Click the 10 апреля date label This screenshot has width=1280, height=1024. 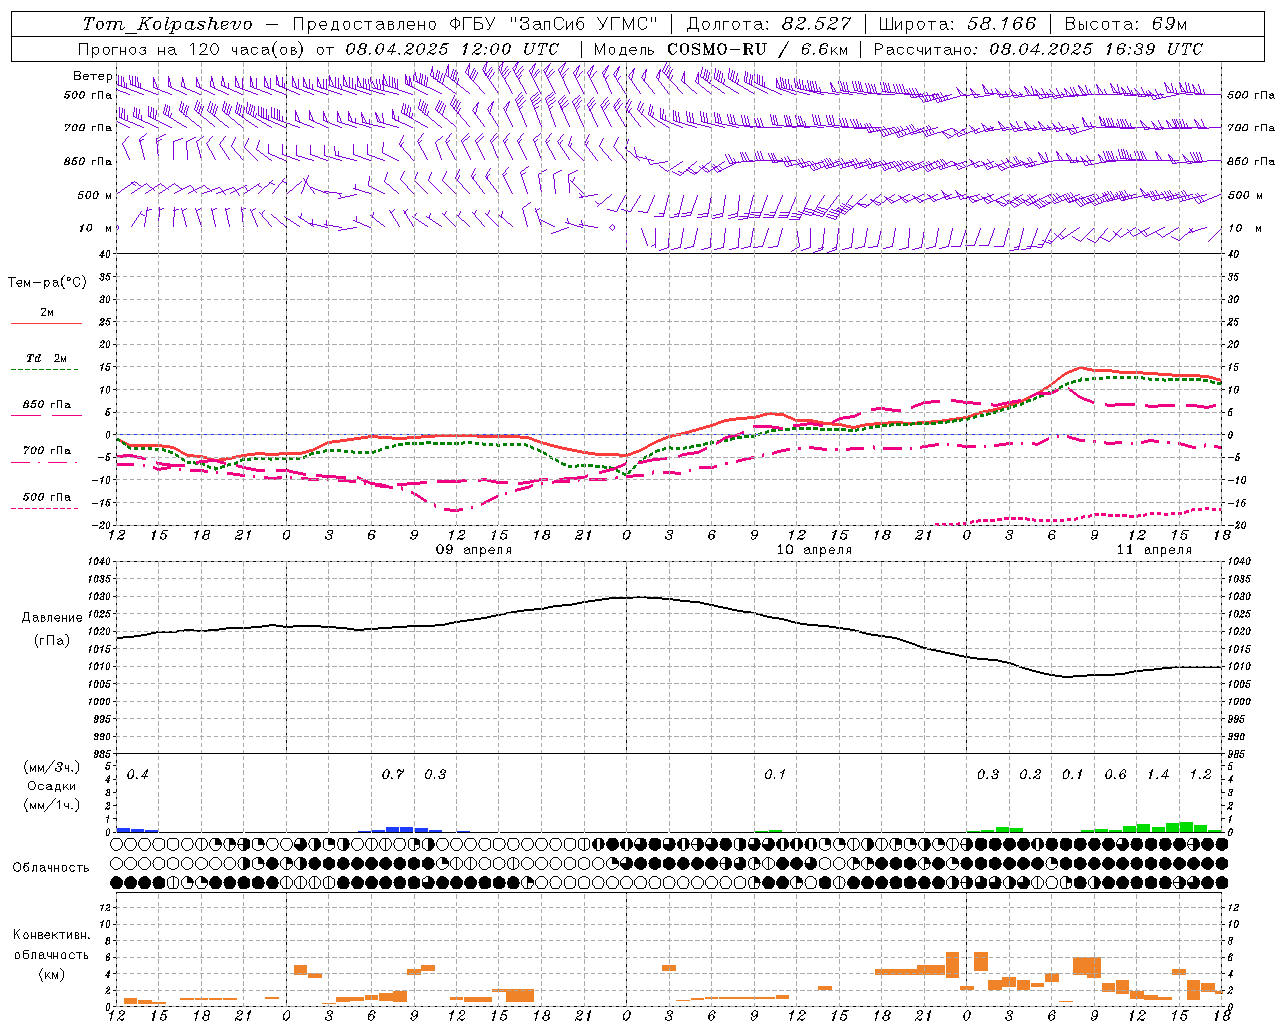[814, 550]
